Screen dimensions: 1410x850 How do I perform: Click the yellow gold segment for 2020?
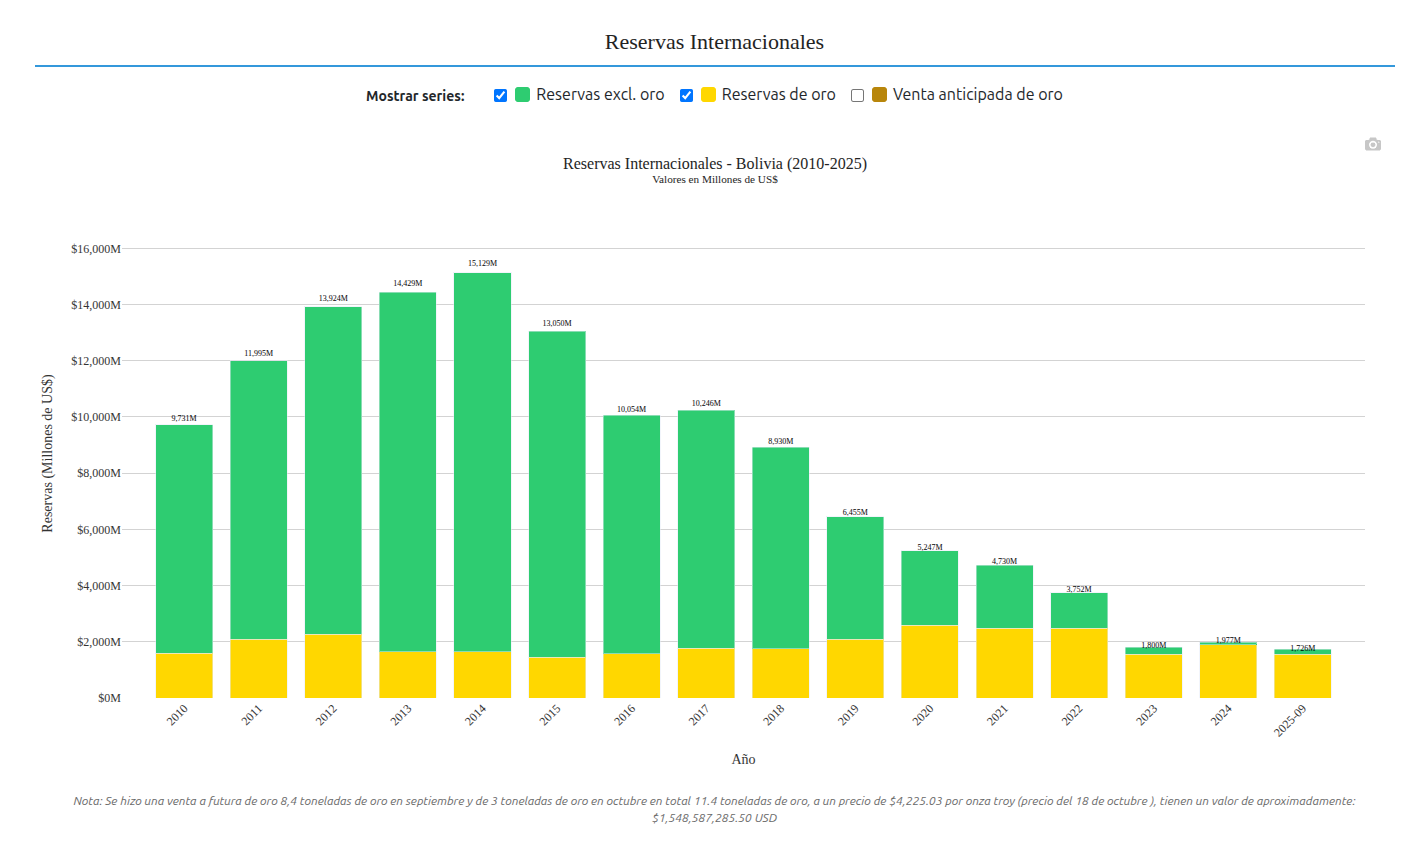[929, 661]
